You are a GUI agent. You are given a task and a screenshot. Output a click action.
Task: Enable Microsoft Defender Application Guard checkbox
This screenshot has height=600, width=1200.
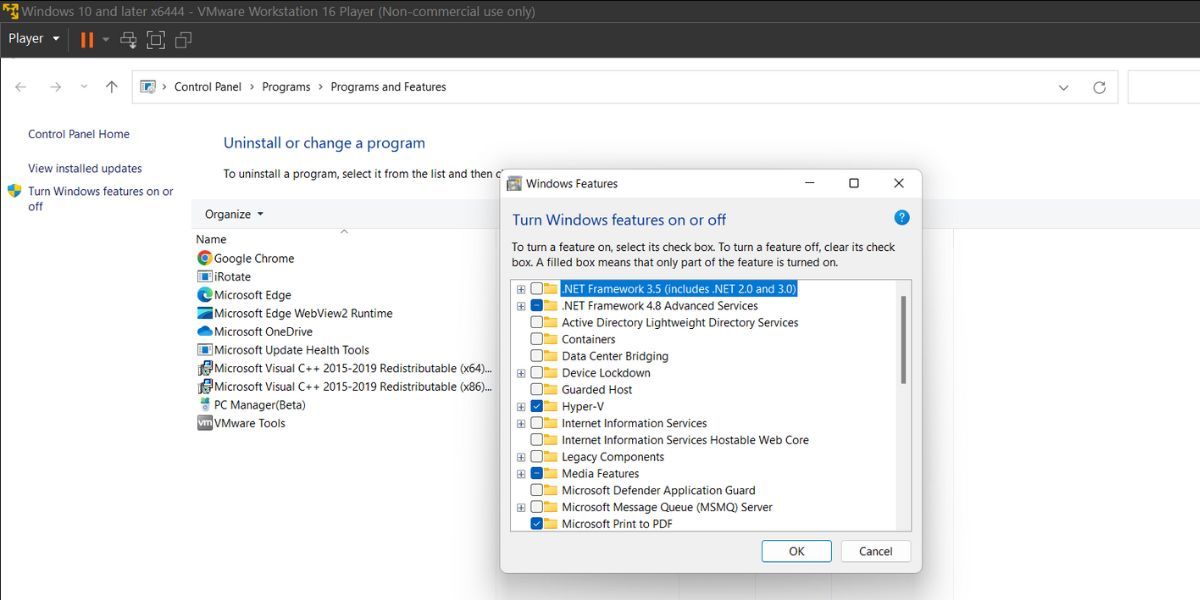pyautogui.click(x=537, y=491)
